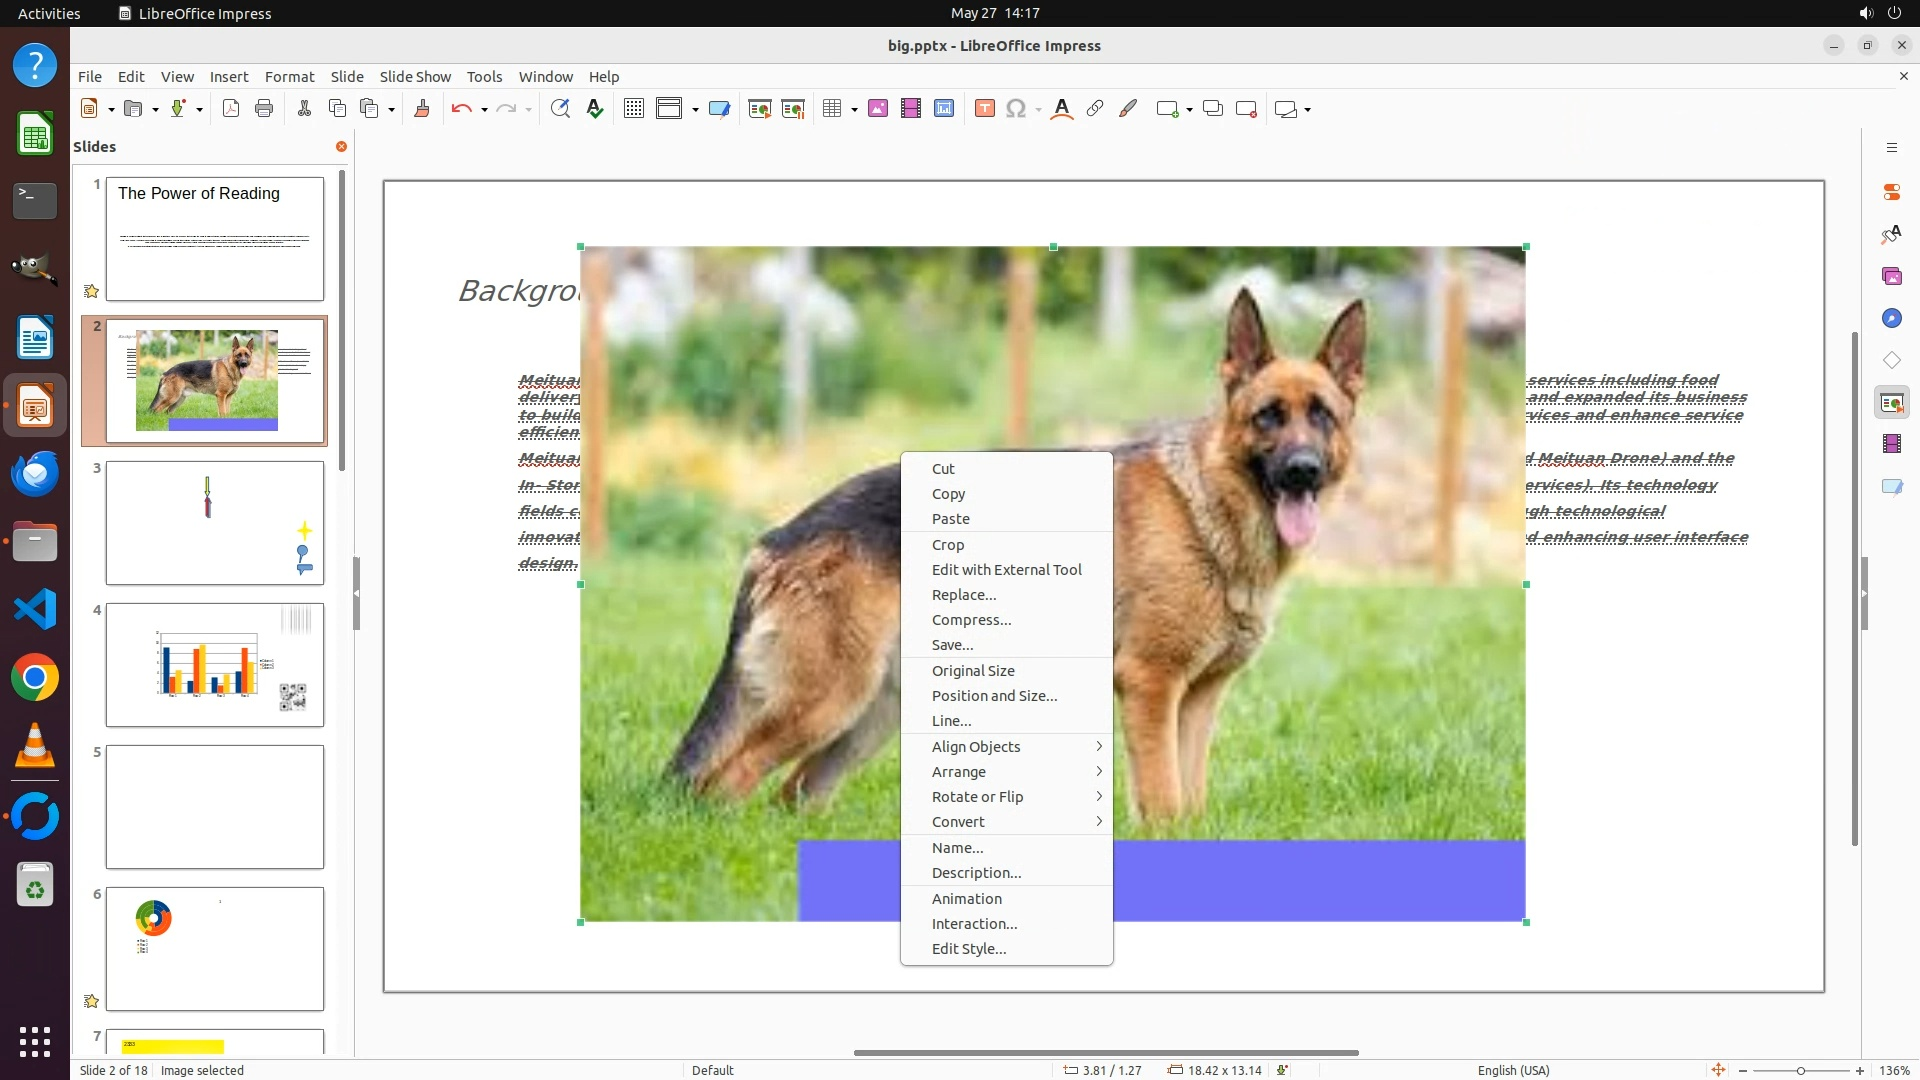Click Insert Chart toolbar icon

coord(944,109)
